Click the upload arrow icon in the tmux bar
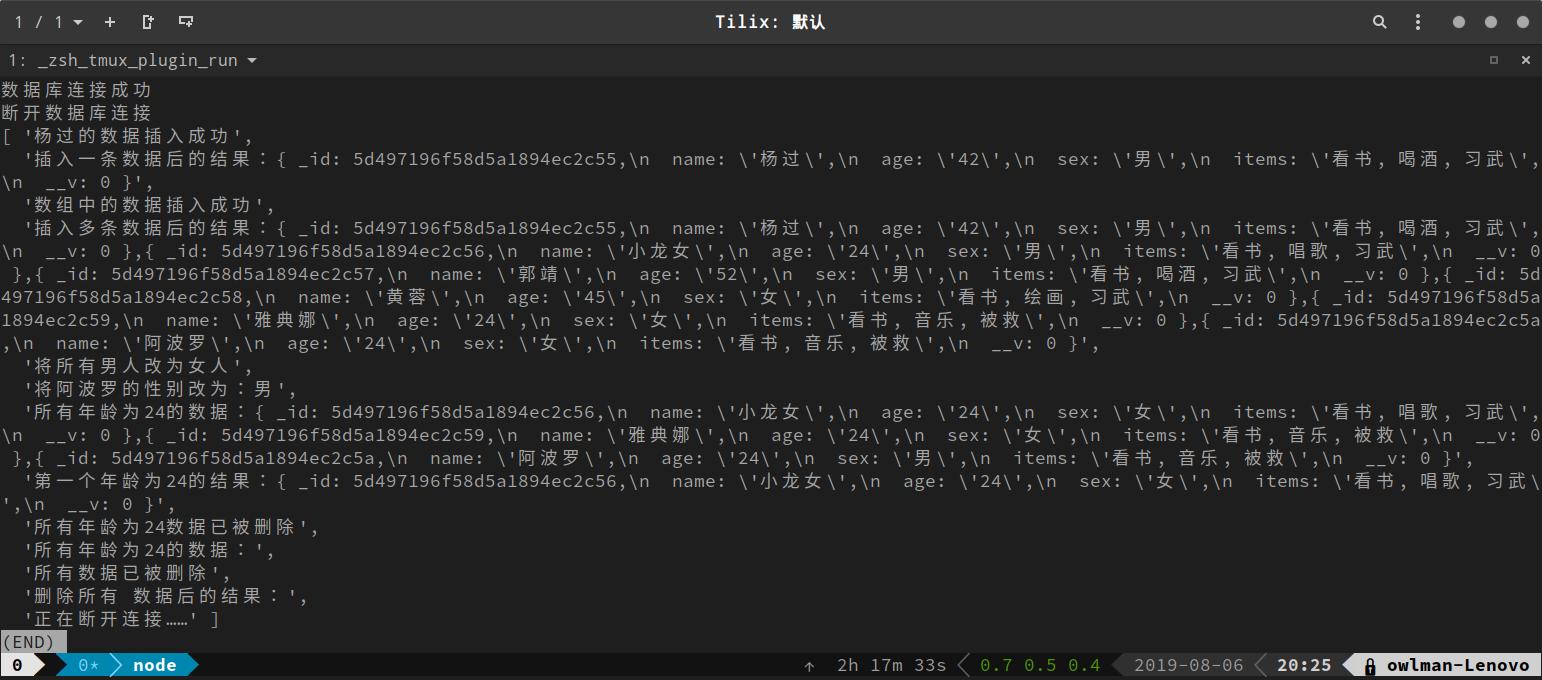Viewport: 1542px width, 680px height. pos(809,664)
